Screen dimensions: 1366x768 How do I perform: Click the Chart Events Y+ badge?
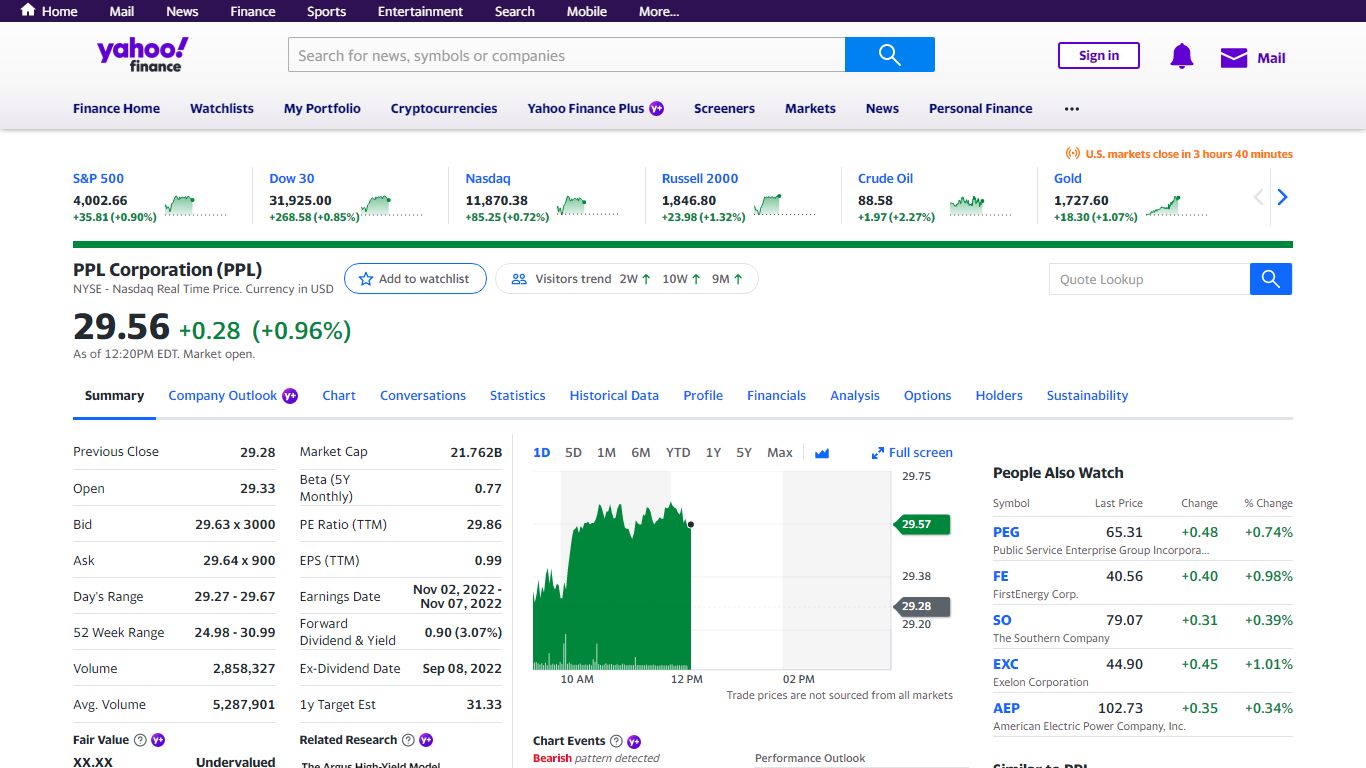634,741
